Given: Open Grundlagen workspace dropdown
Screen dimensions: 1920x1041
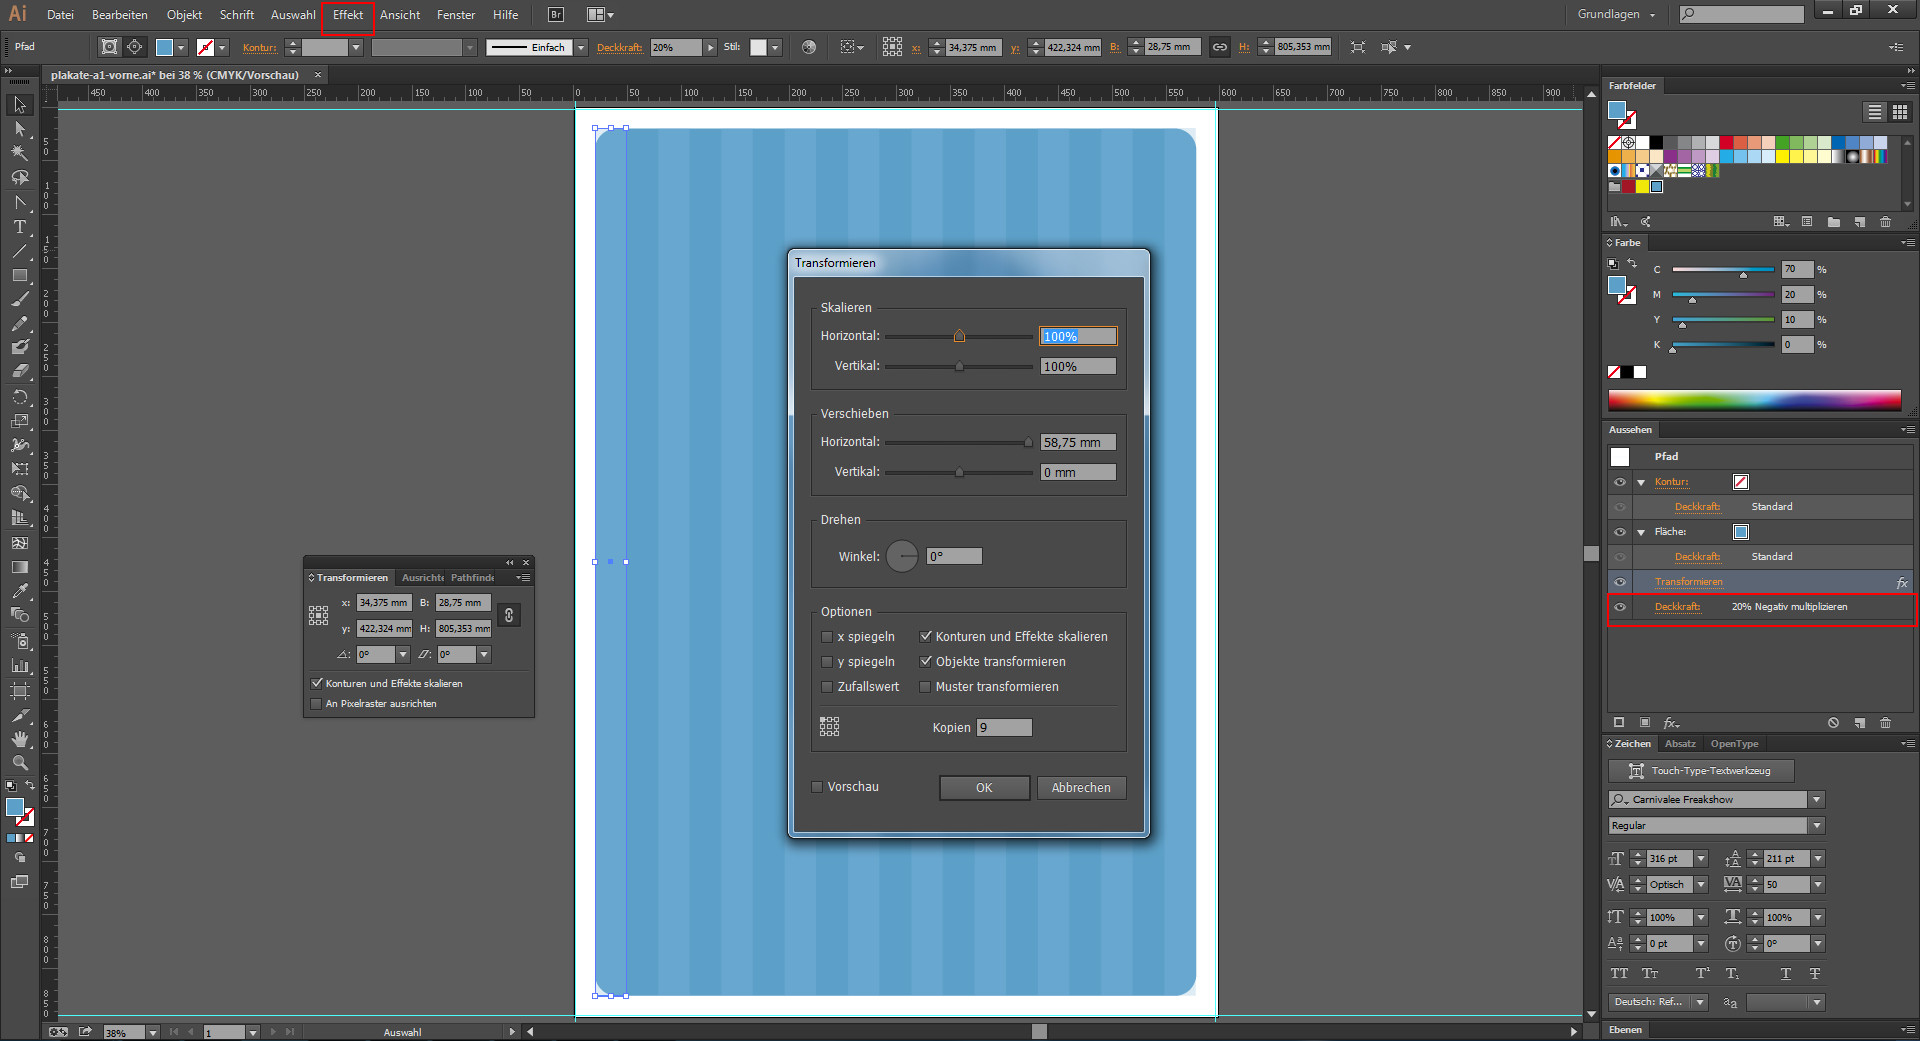Looking at the screenshot, I should point(1617,14).
